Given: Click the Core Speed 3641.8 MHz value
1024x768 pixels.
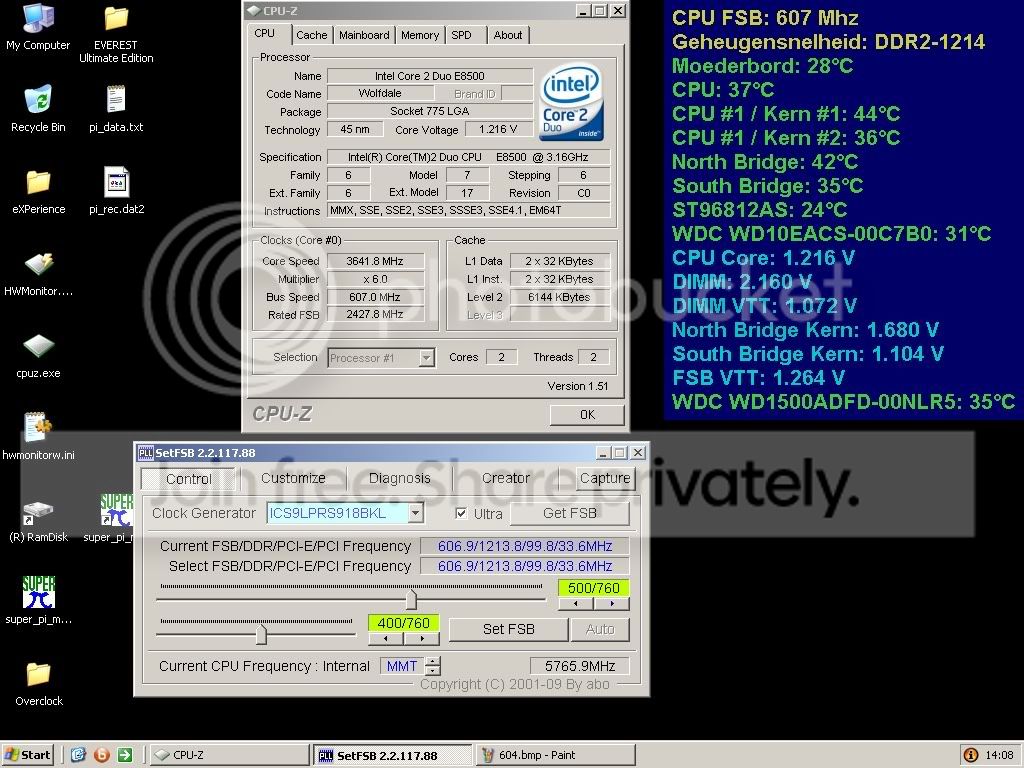Looking at the screenshot, I should (376, 261).
